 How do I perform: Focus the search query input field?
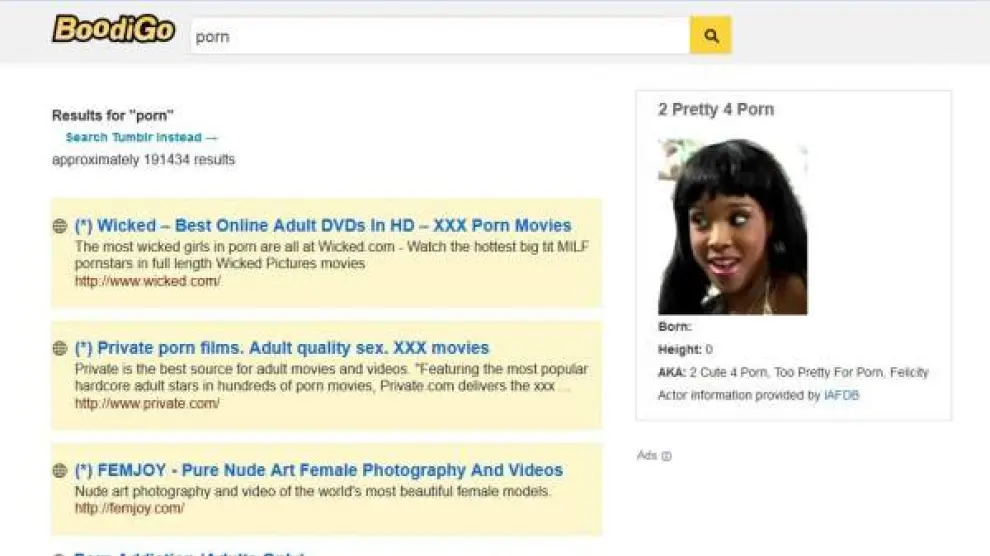tap(440, 37)
